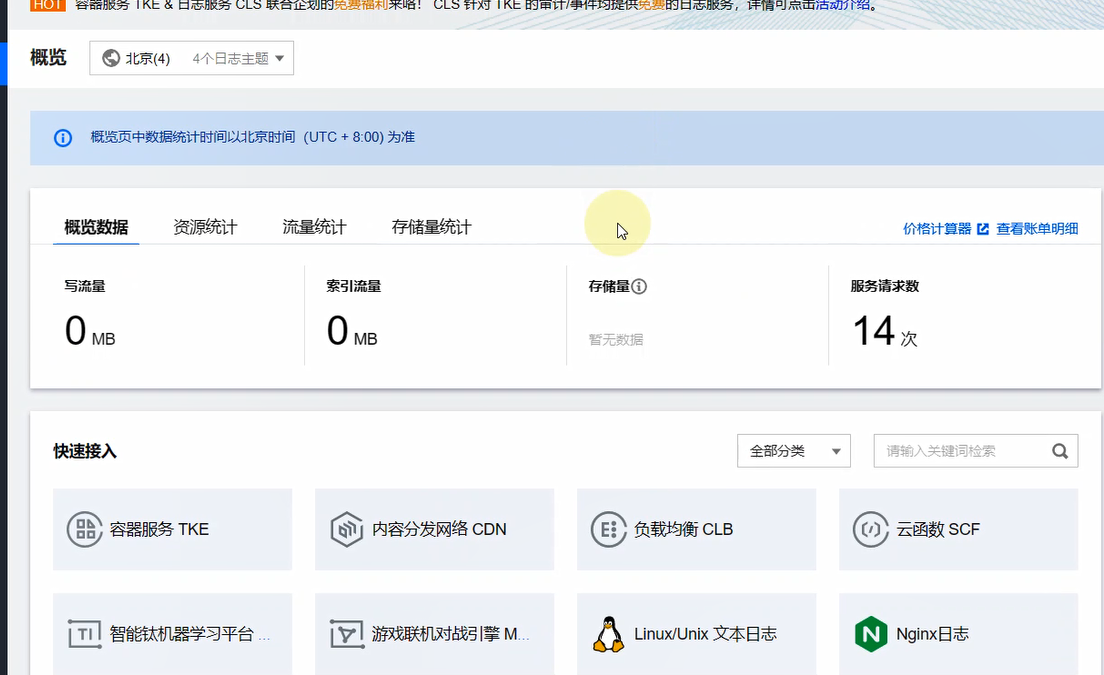The height and width of the screenshot is (675, 1104).
Task: Switch to the 资源统计 tab
Action: tap(205, 227)
